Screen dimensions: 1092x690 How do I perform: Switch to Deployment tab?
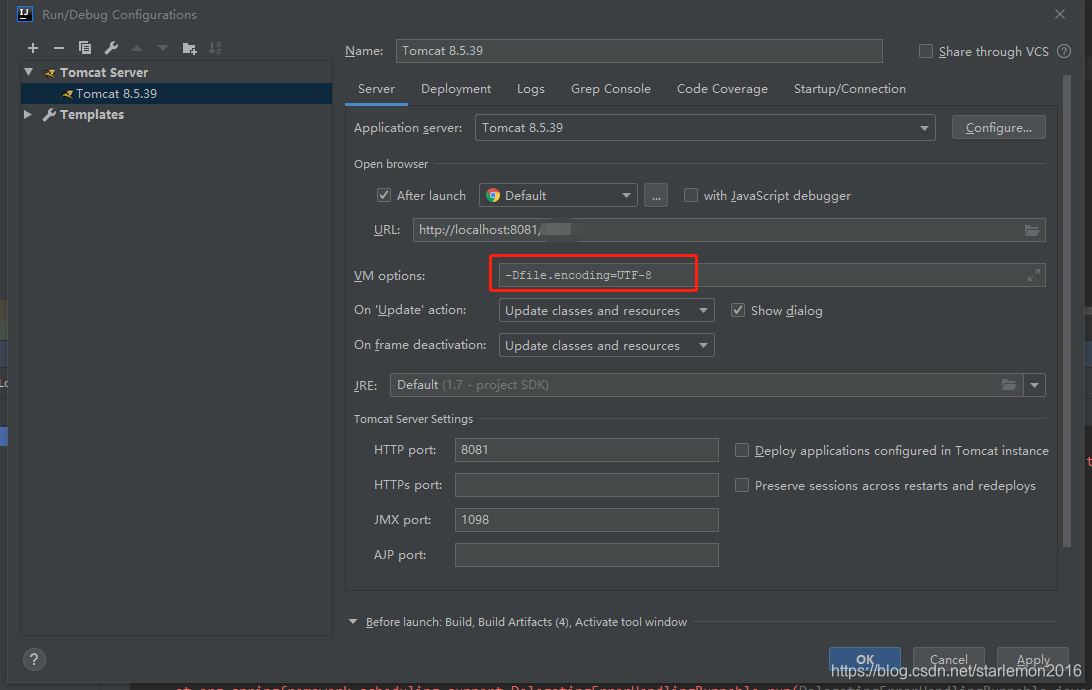456,88
